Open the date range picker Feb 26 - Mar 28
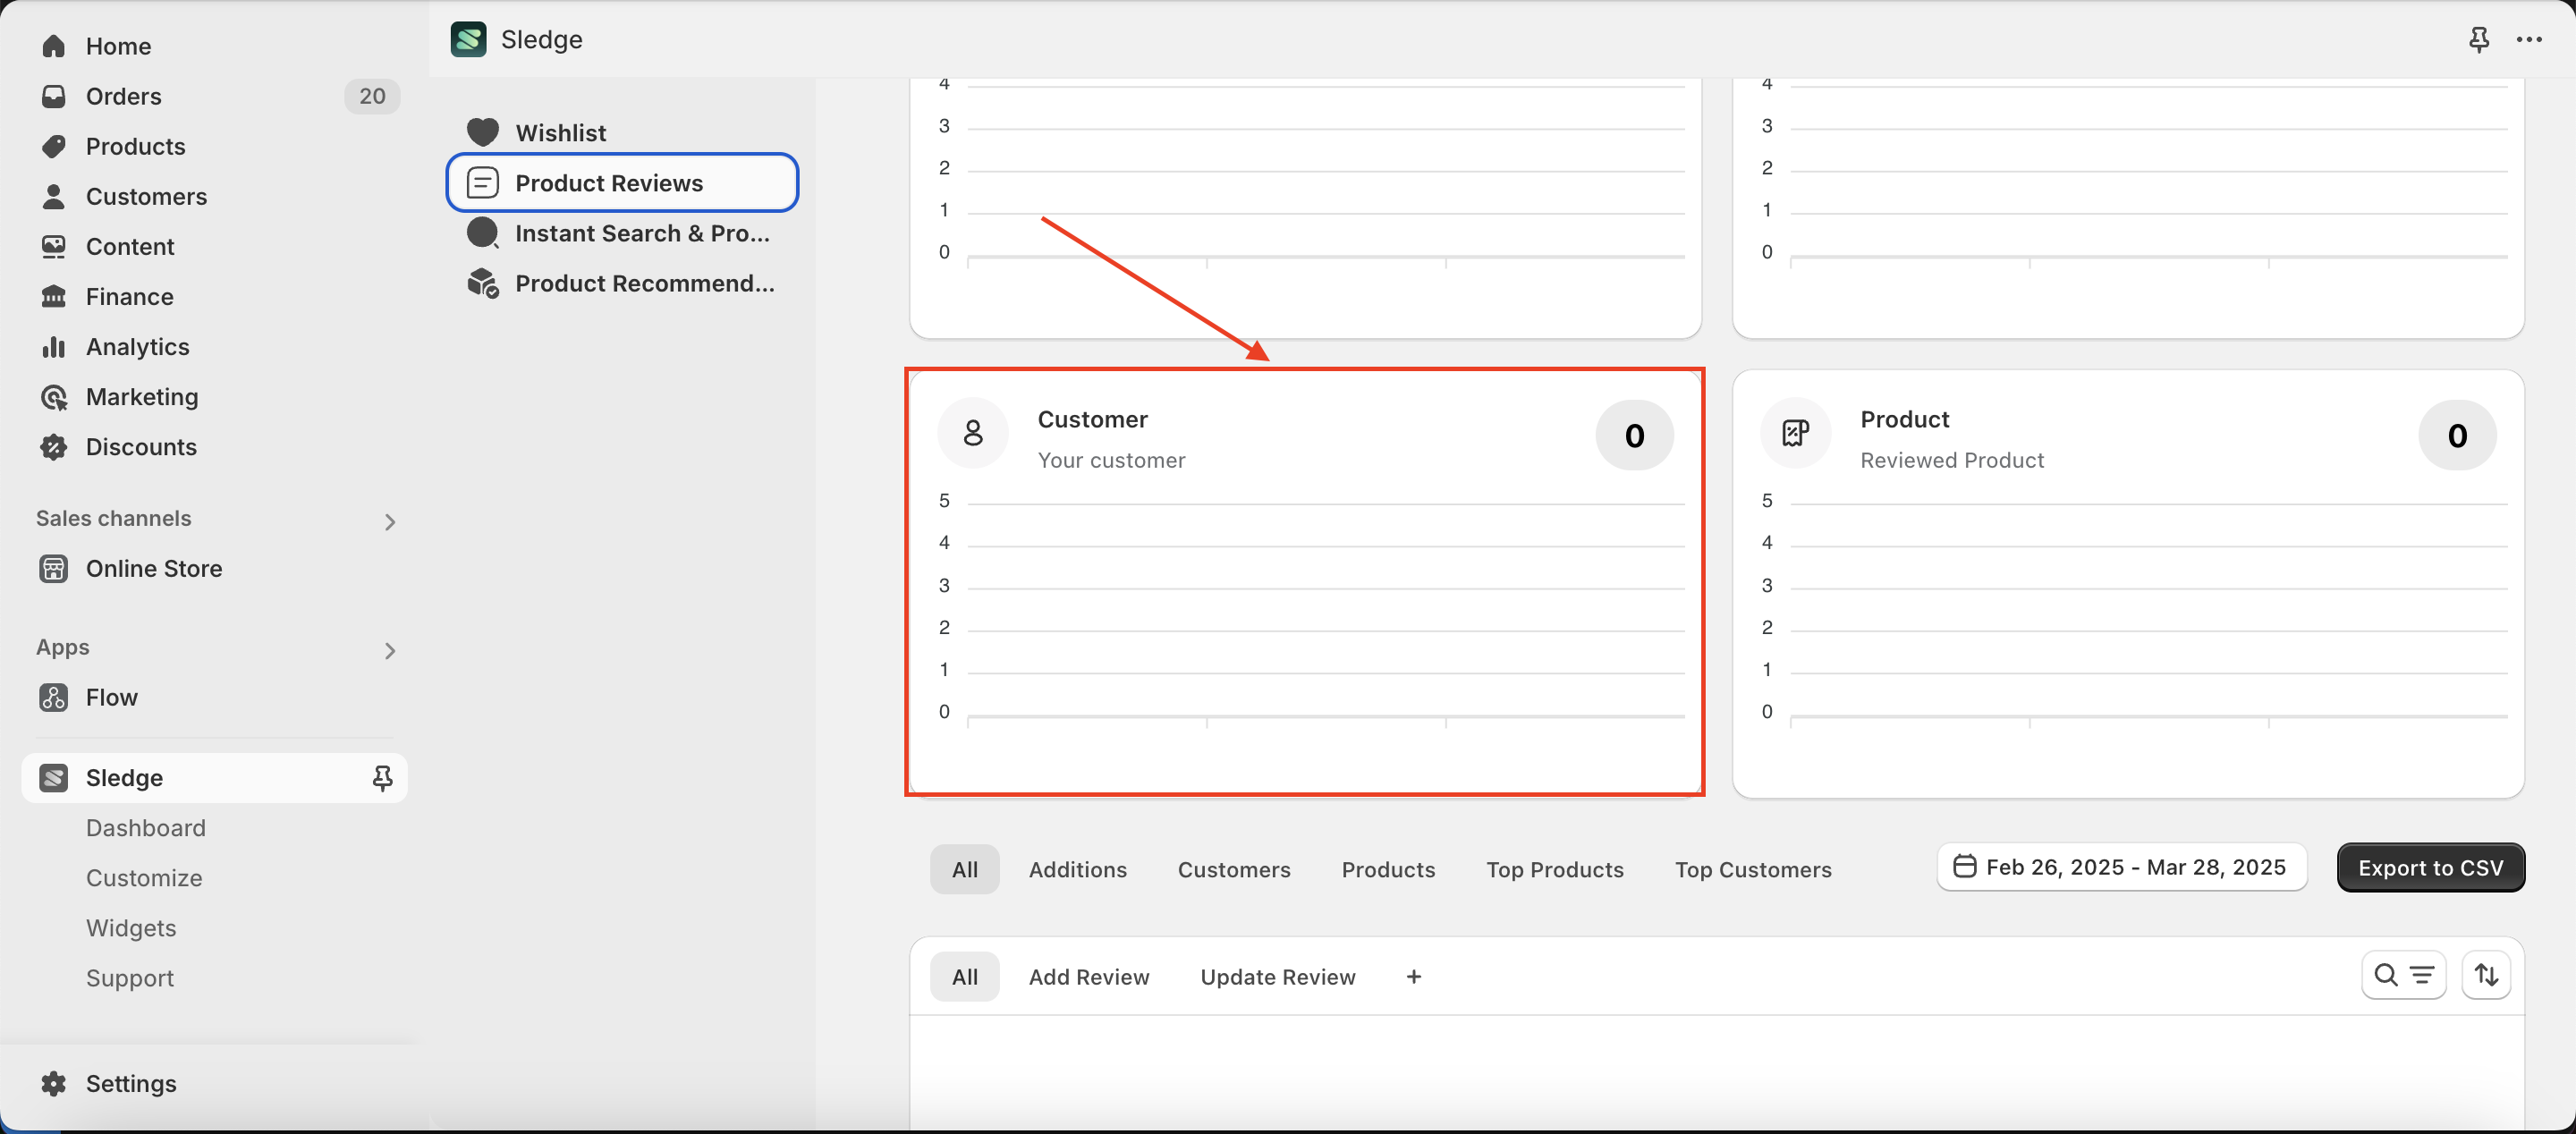 2120,867
